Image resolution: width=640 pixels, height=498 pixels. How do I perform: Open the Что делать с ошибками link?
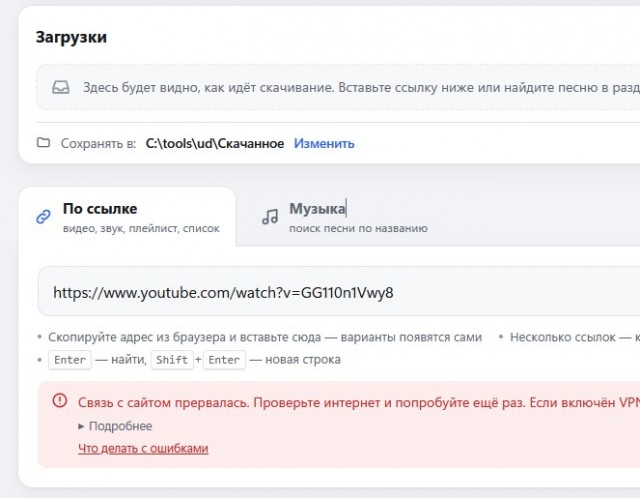point(143,449)
